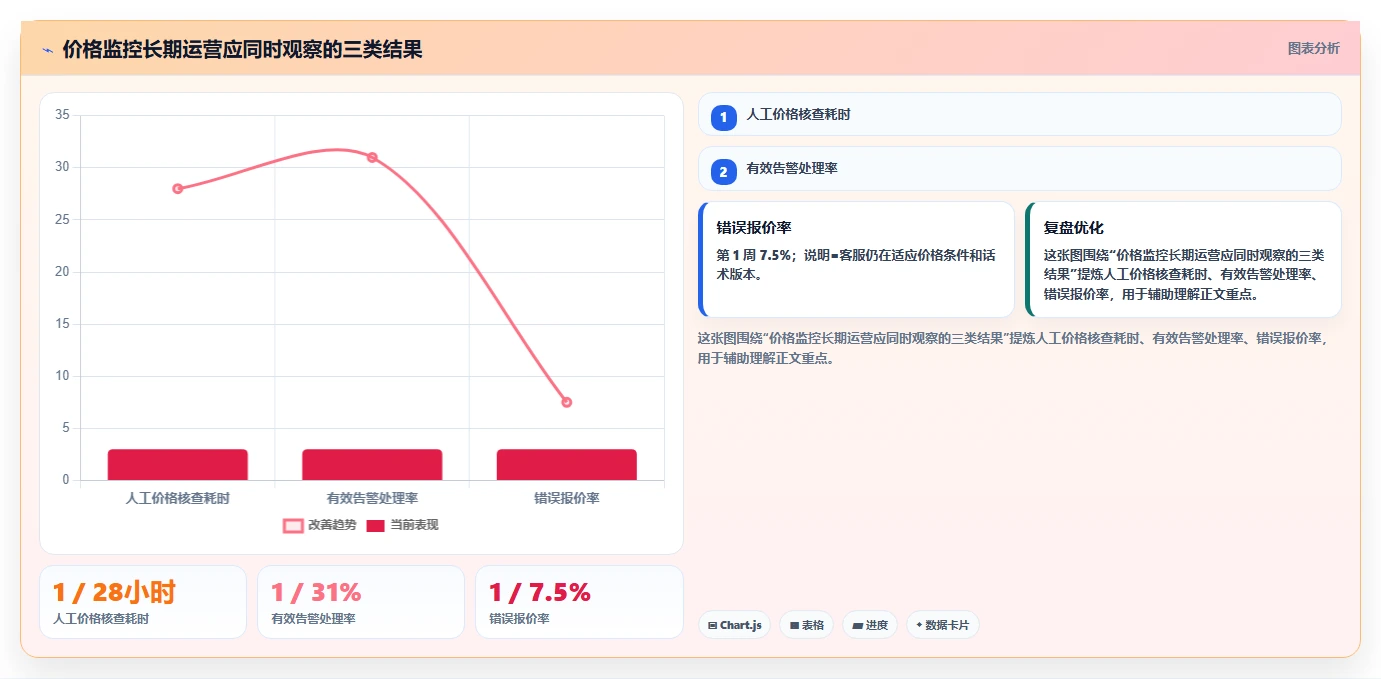Select the Chart.js tag chip
Viewport: 1381px width, 679px height.
tap(734, 625)
